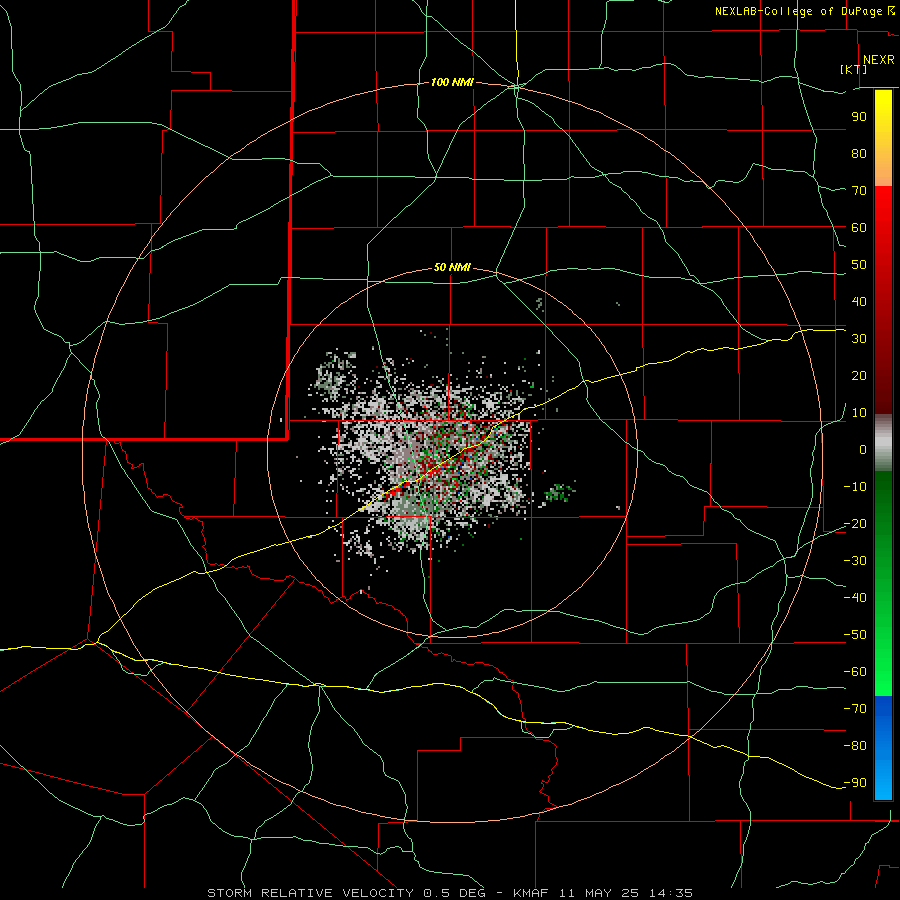
Task: Click the 100 NMI range ring label
Action: [452, 83]
